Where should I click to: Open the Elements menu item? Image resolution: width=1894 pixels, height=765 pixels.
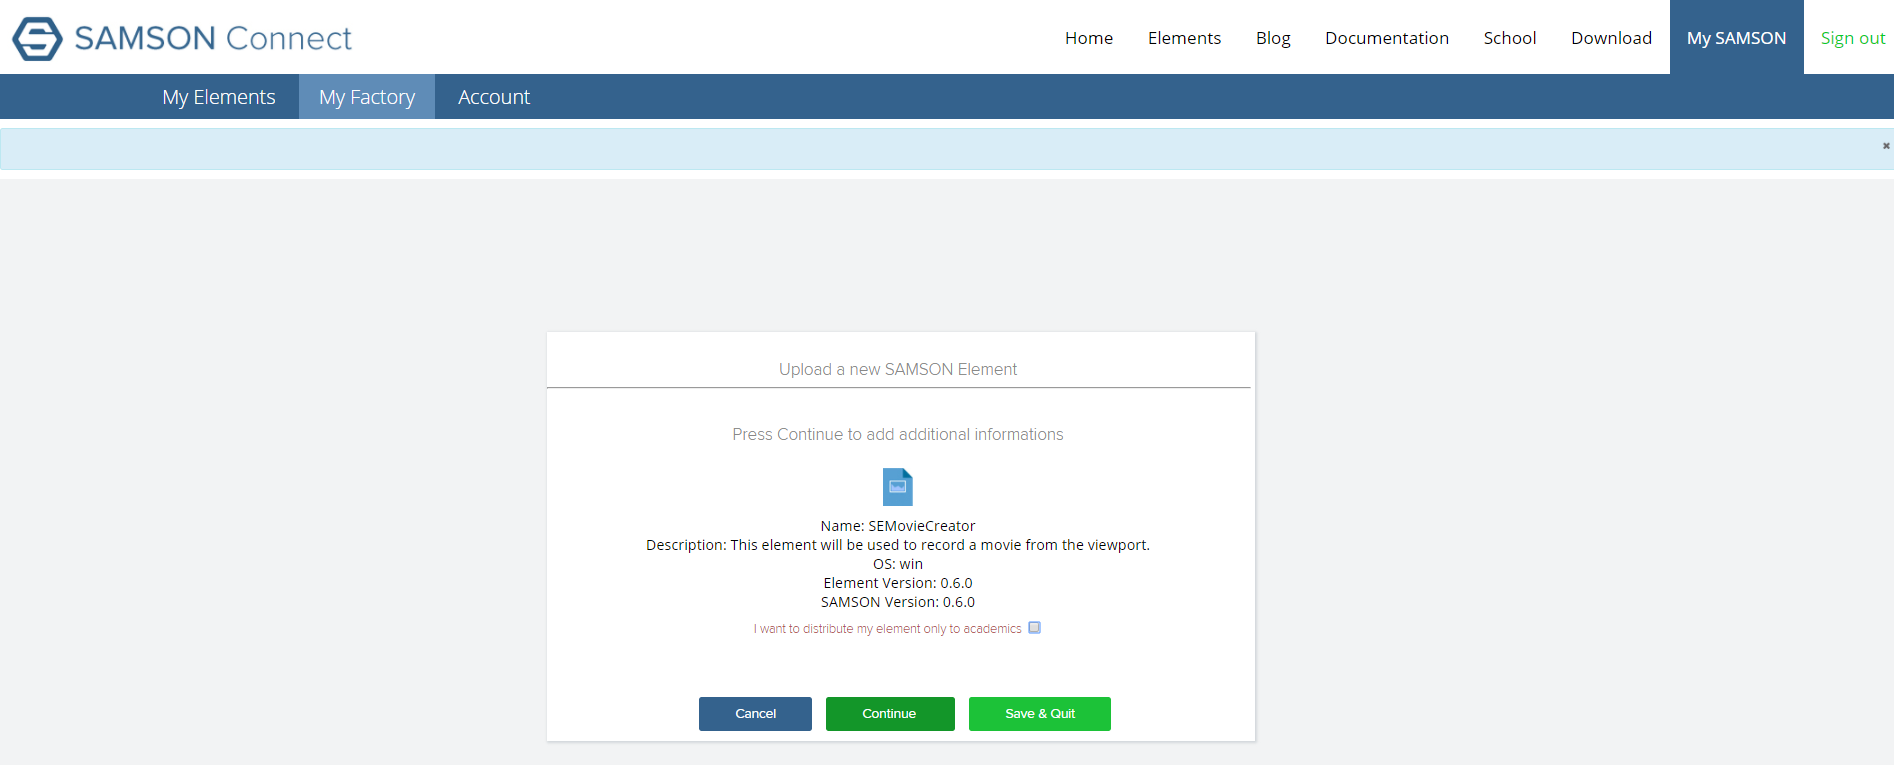click(x=1184, y=38)
